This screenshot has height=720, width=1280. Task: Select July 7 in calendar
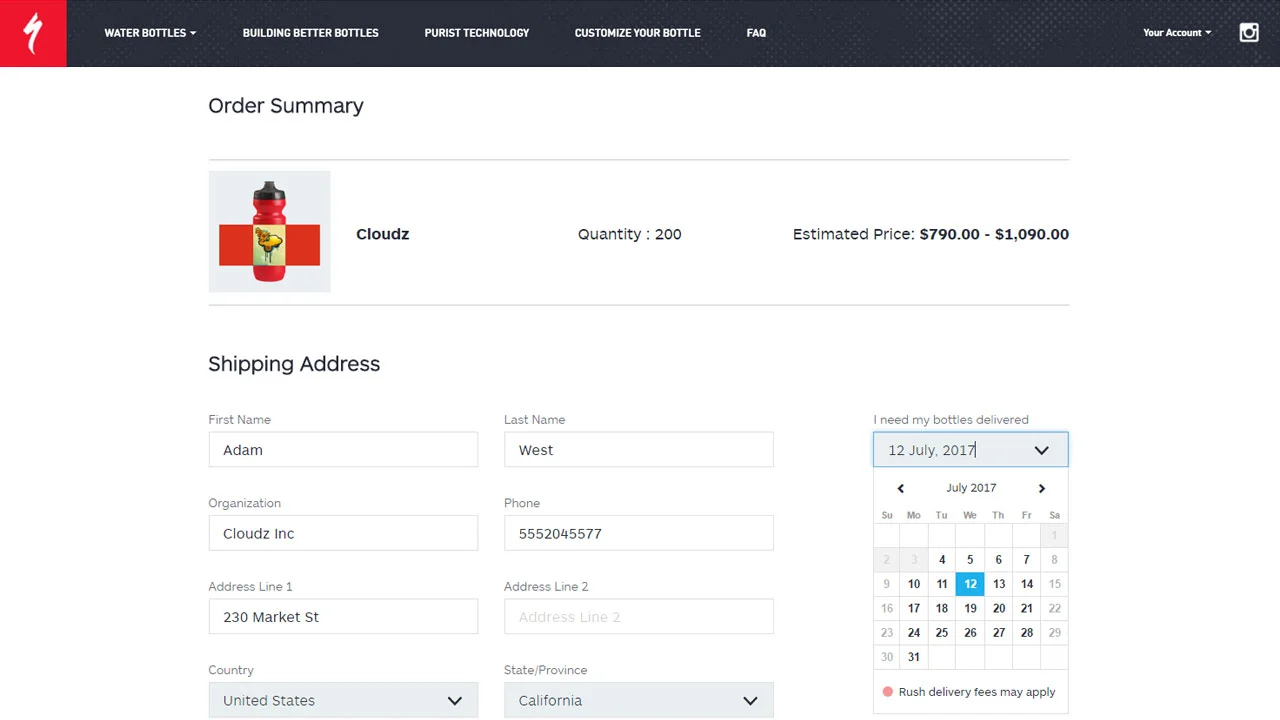[1026, 560]
